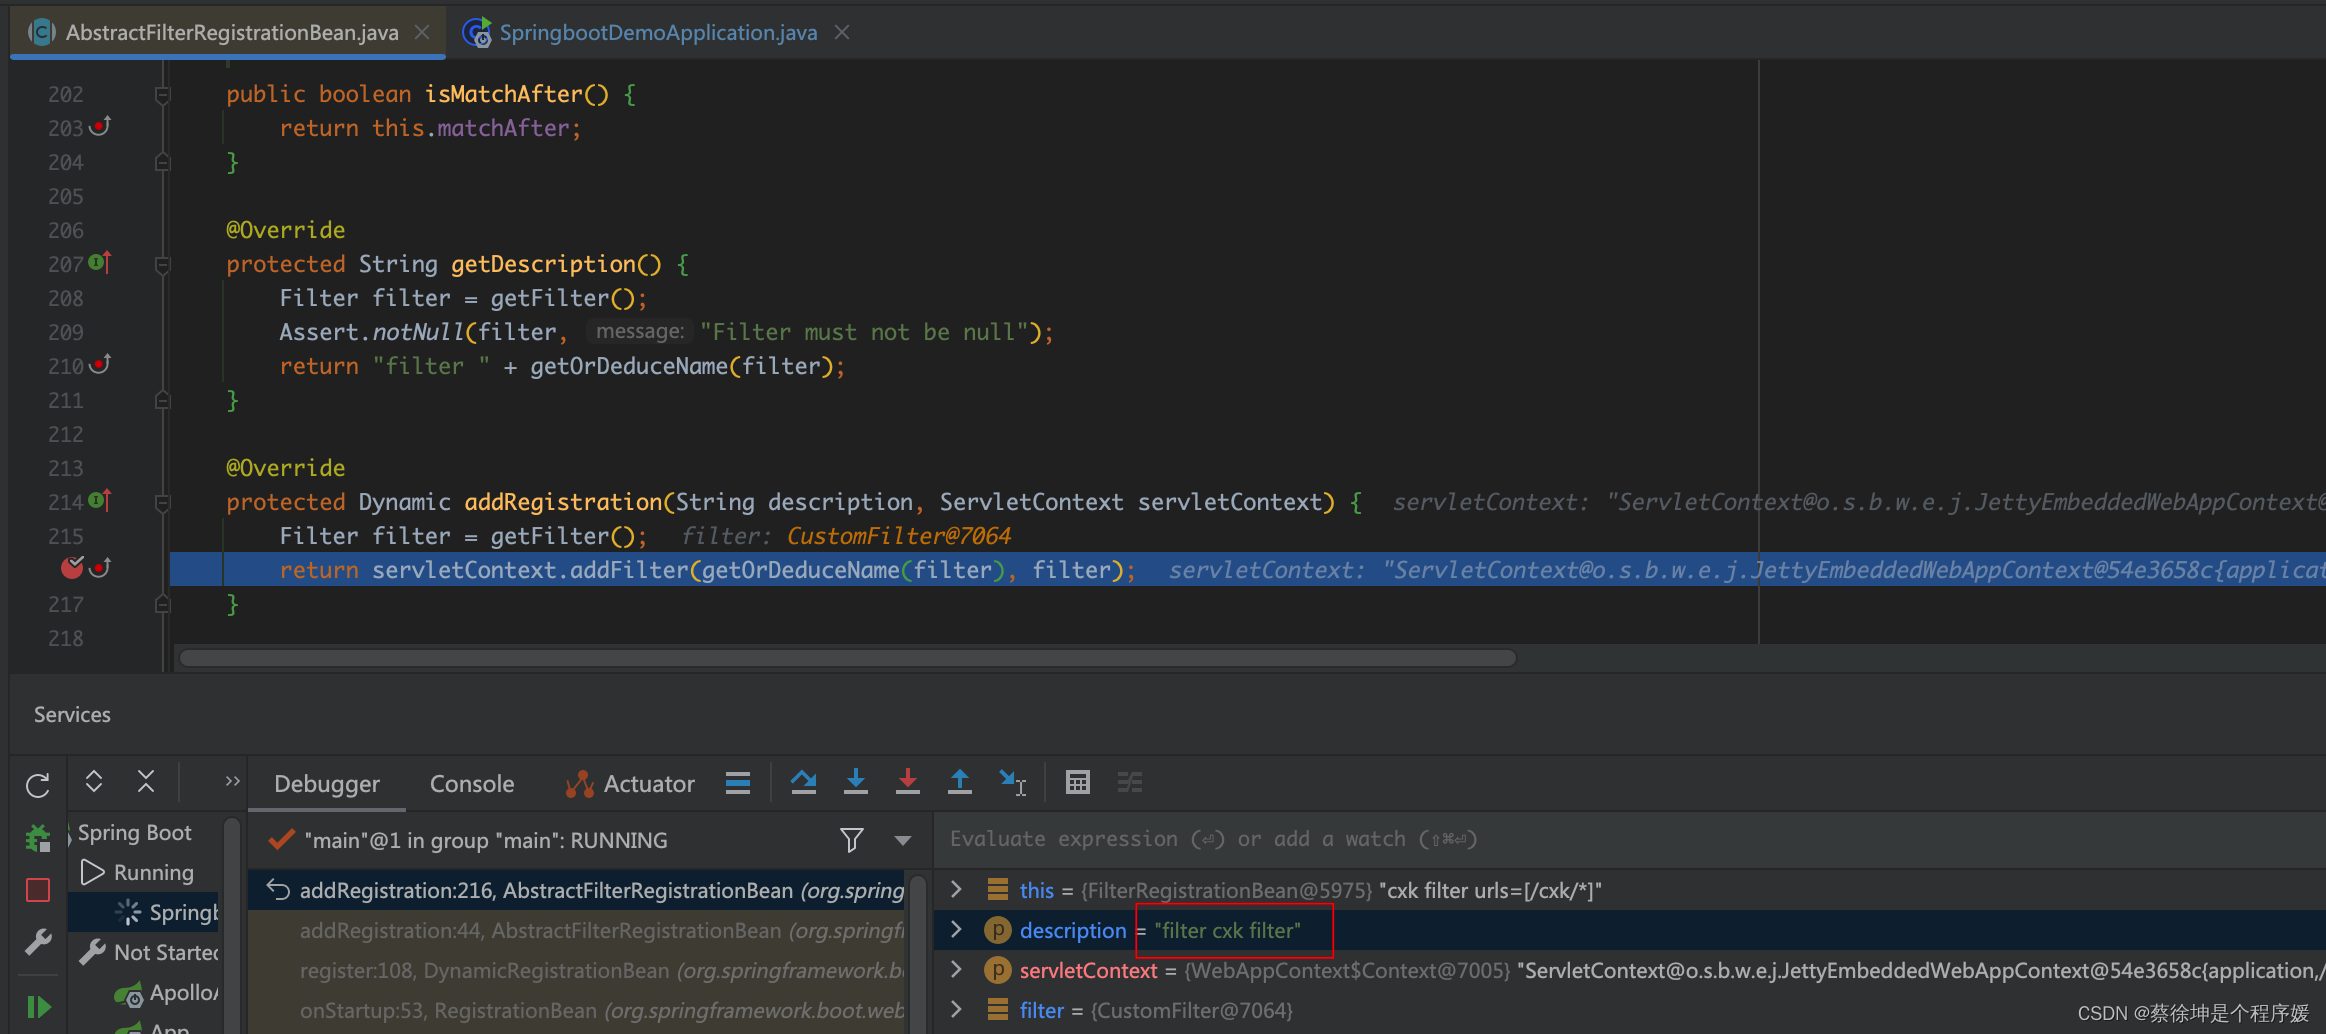The image size is (2326, 1034).
Task: Close the SpringbootDemoApplication.java tab
Action: [x=842, y=33]
